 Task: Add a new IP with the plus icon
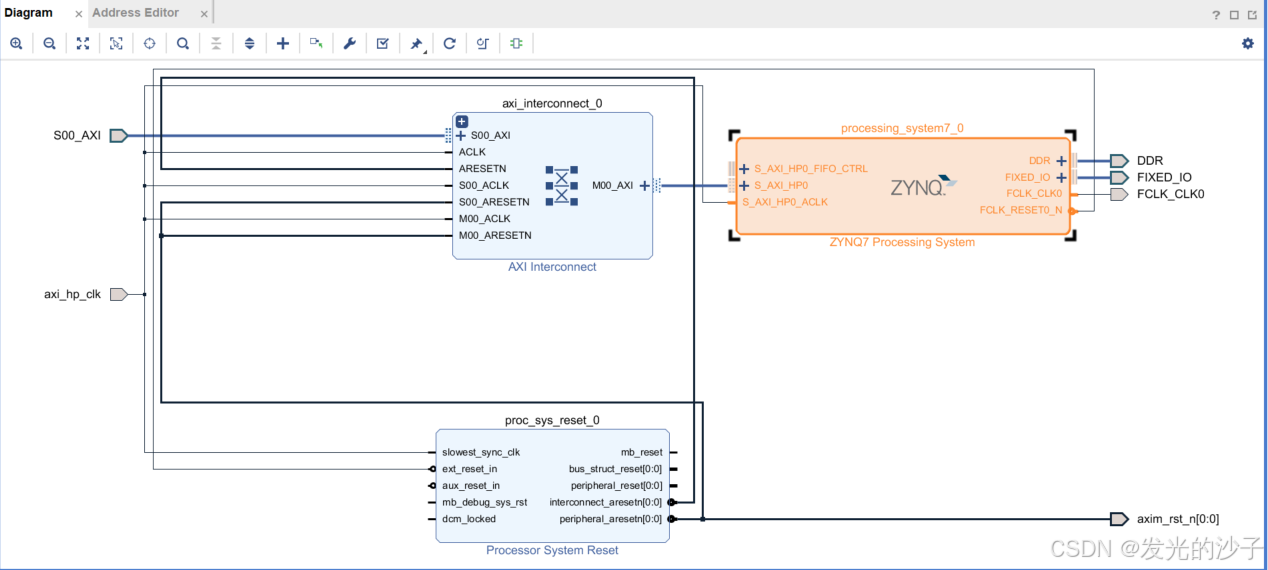(x=283, y=43)
